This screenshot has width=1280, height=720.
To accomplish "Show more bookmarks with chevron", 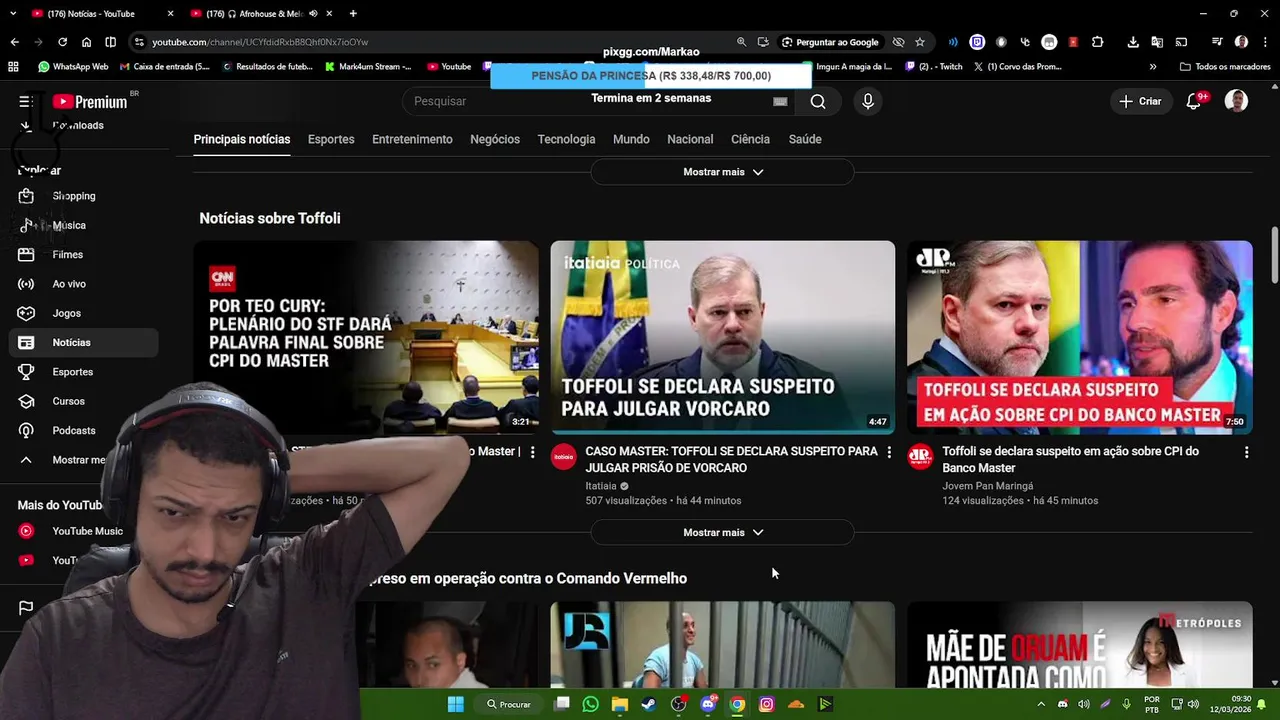I will [1153, 67].
